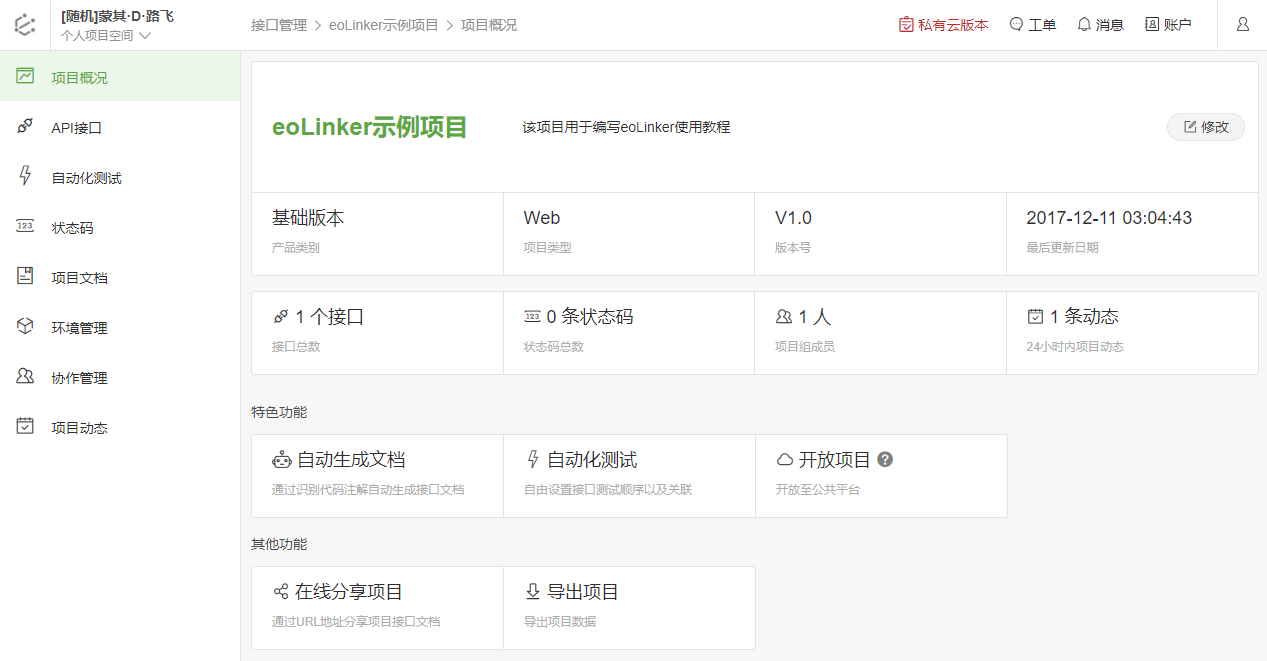Click the robot icon beside 自动生成文档

(x=281, y=460)
